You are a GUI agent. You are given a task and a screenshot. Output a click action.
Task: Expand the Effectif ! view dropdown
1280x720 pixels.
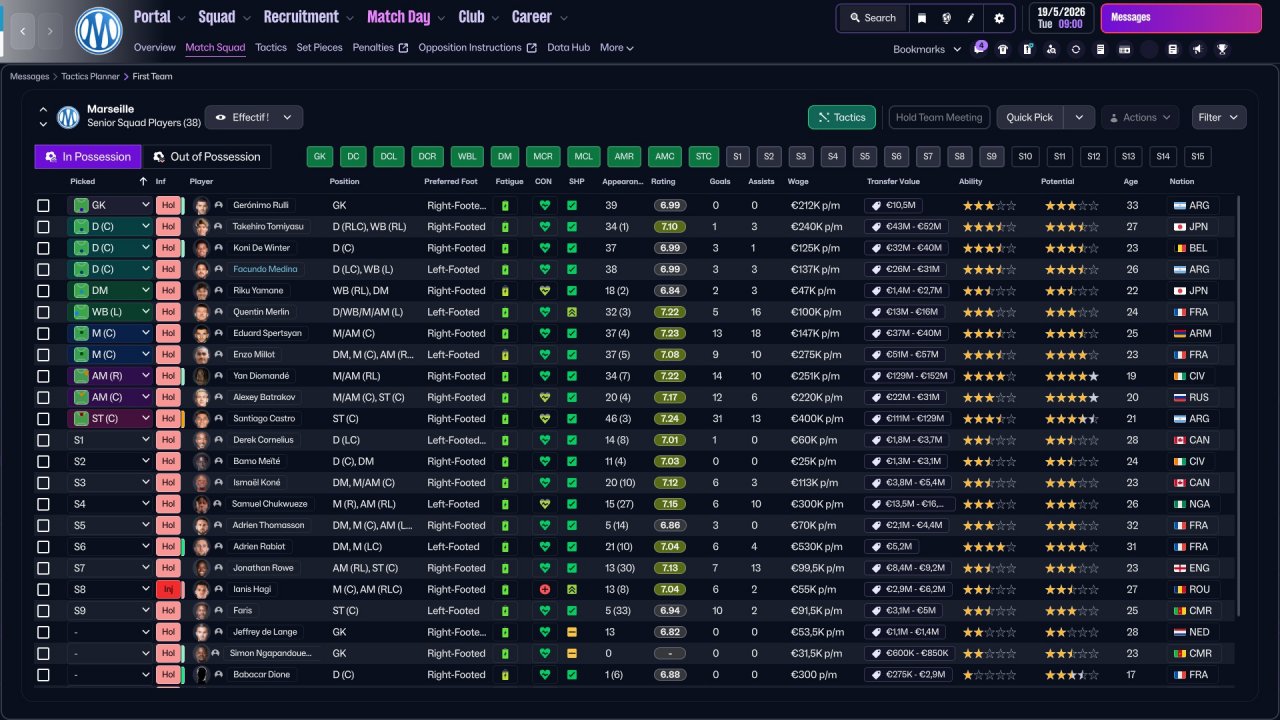254,117
